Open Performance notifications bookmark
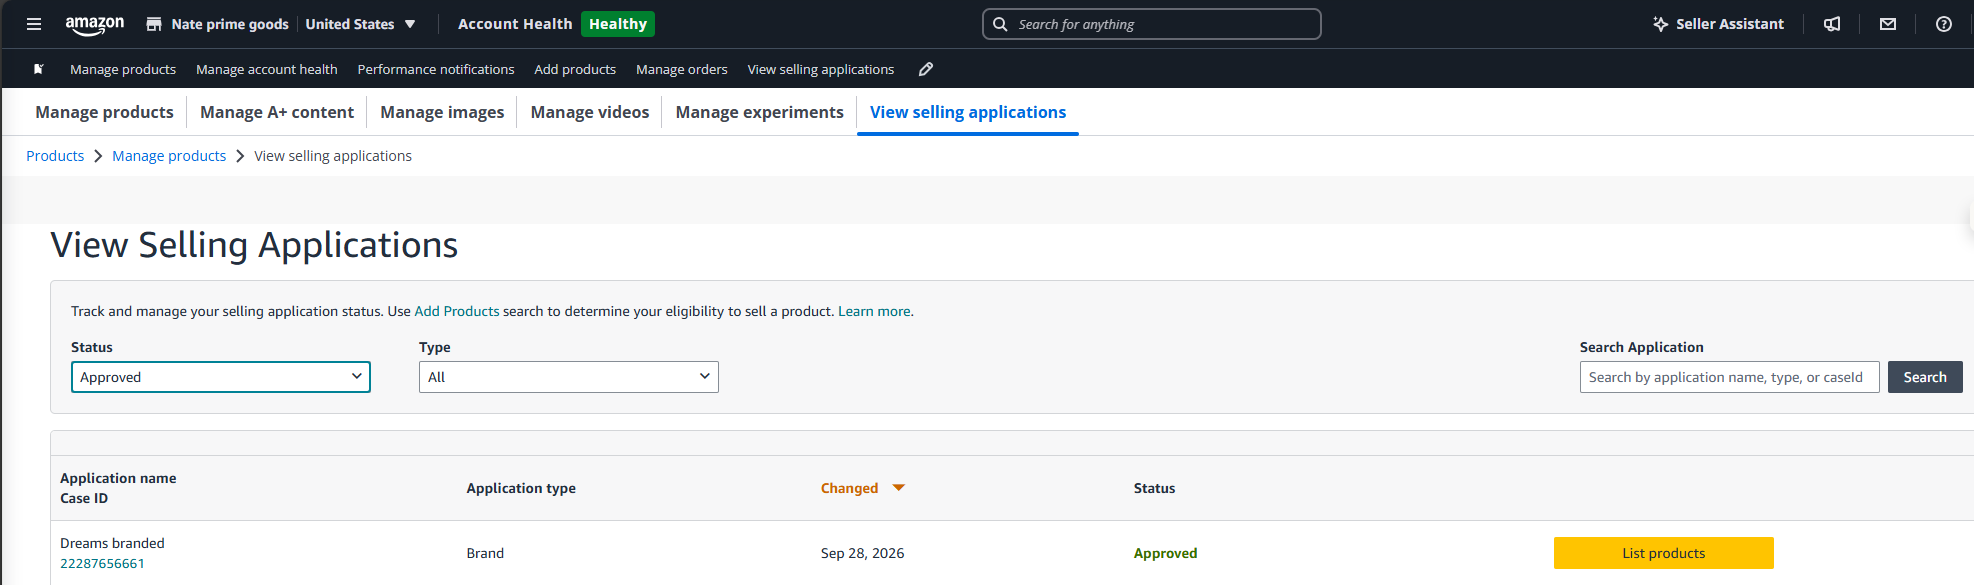 click(x=436, y=69)
